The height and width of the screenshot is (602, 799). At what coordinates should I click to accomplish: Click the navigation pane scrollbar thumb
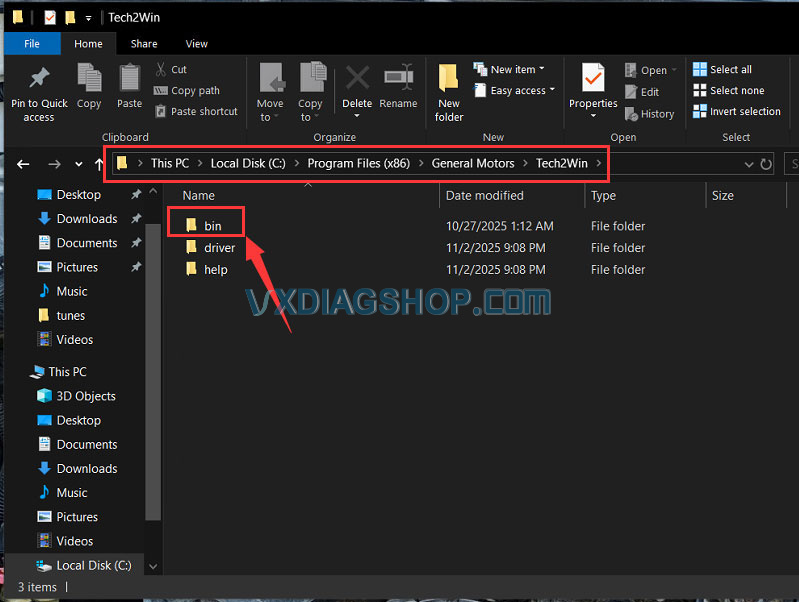pyautogui.click(x=153, y=371)
